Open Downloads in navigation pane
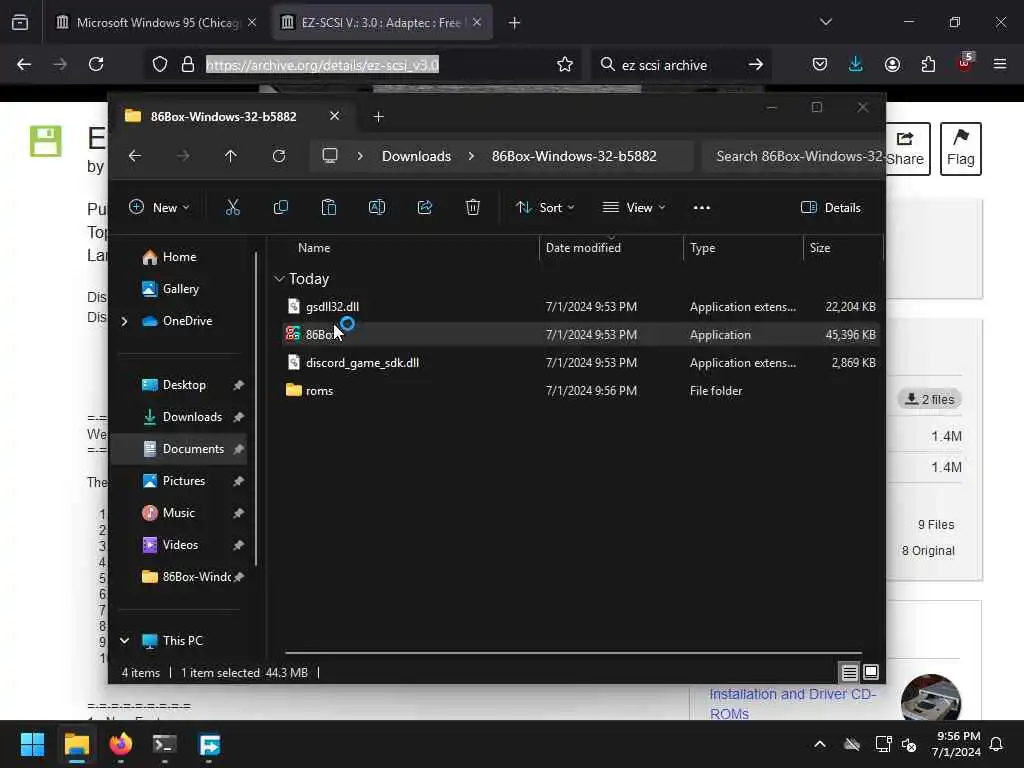Image resolution: width=1024 pixels, height=768 pixels. 192,417
